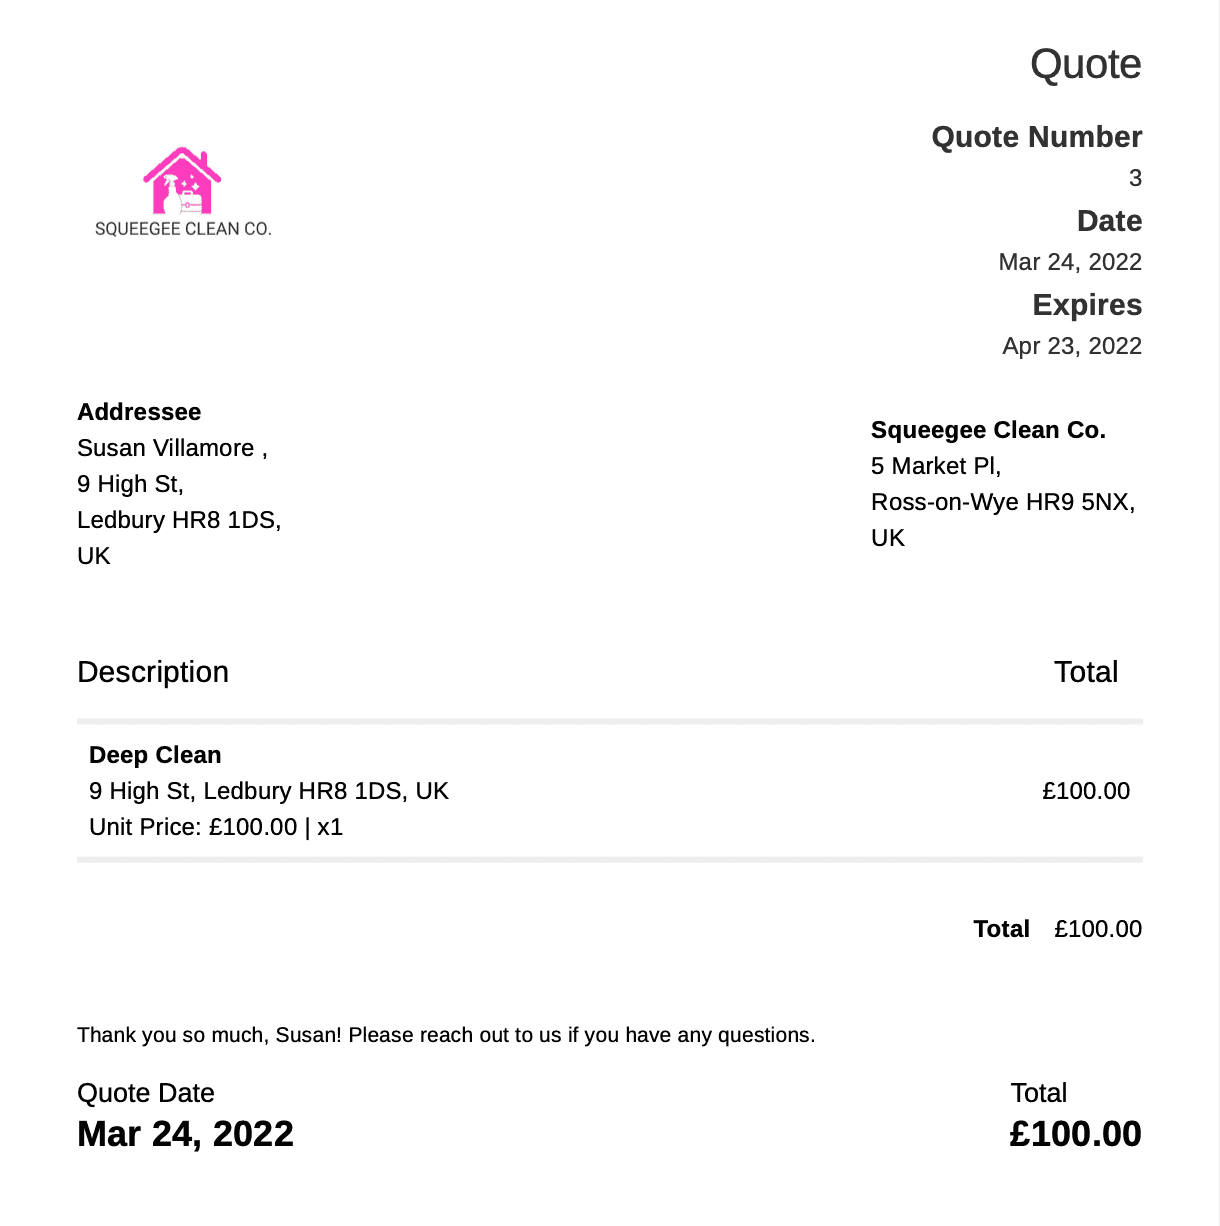This screenshot has height=1226, width=1220.
Task: Click the large bold £100.00 footer total
Action: pos(1075,1134)
